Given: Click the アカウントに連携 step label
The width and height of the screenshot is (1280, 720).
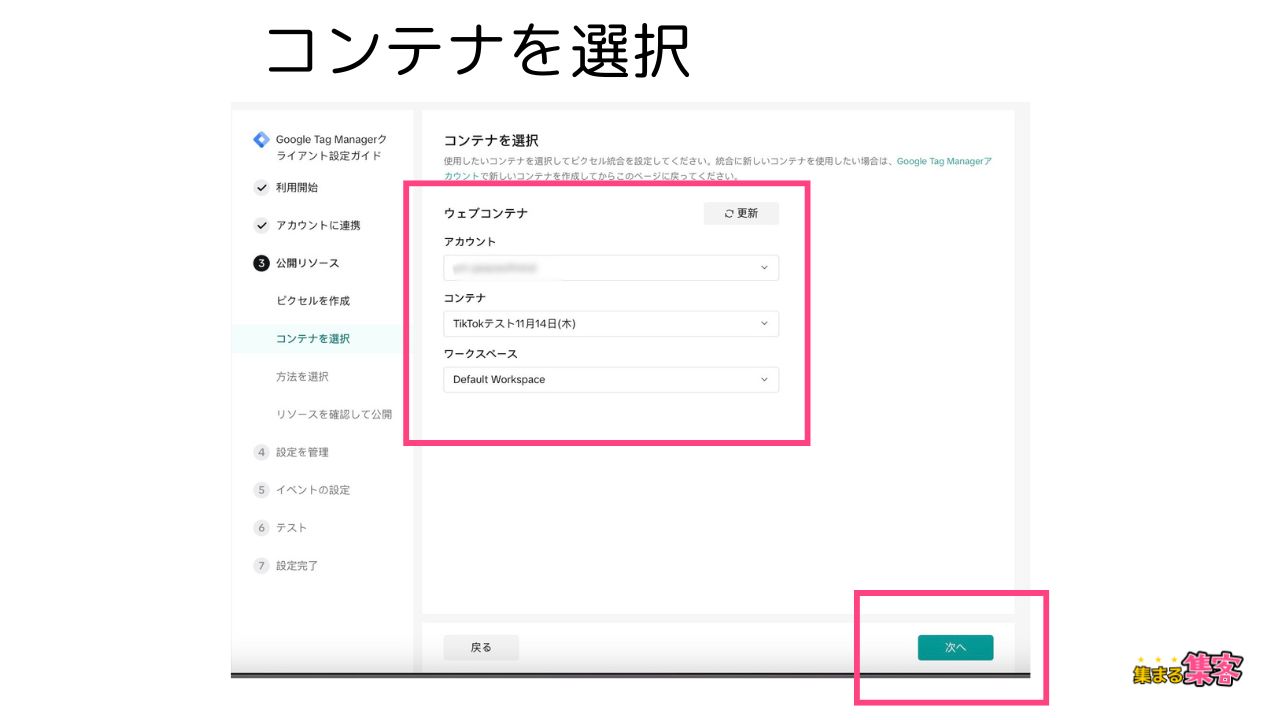Looking at the screenshot, I should [317, 225].
